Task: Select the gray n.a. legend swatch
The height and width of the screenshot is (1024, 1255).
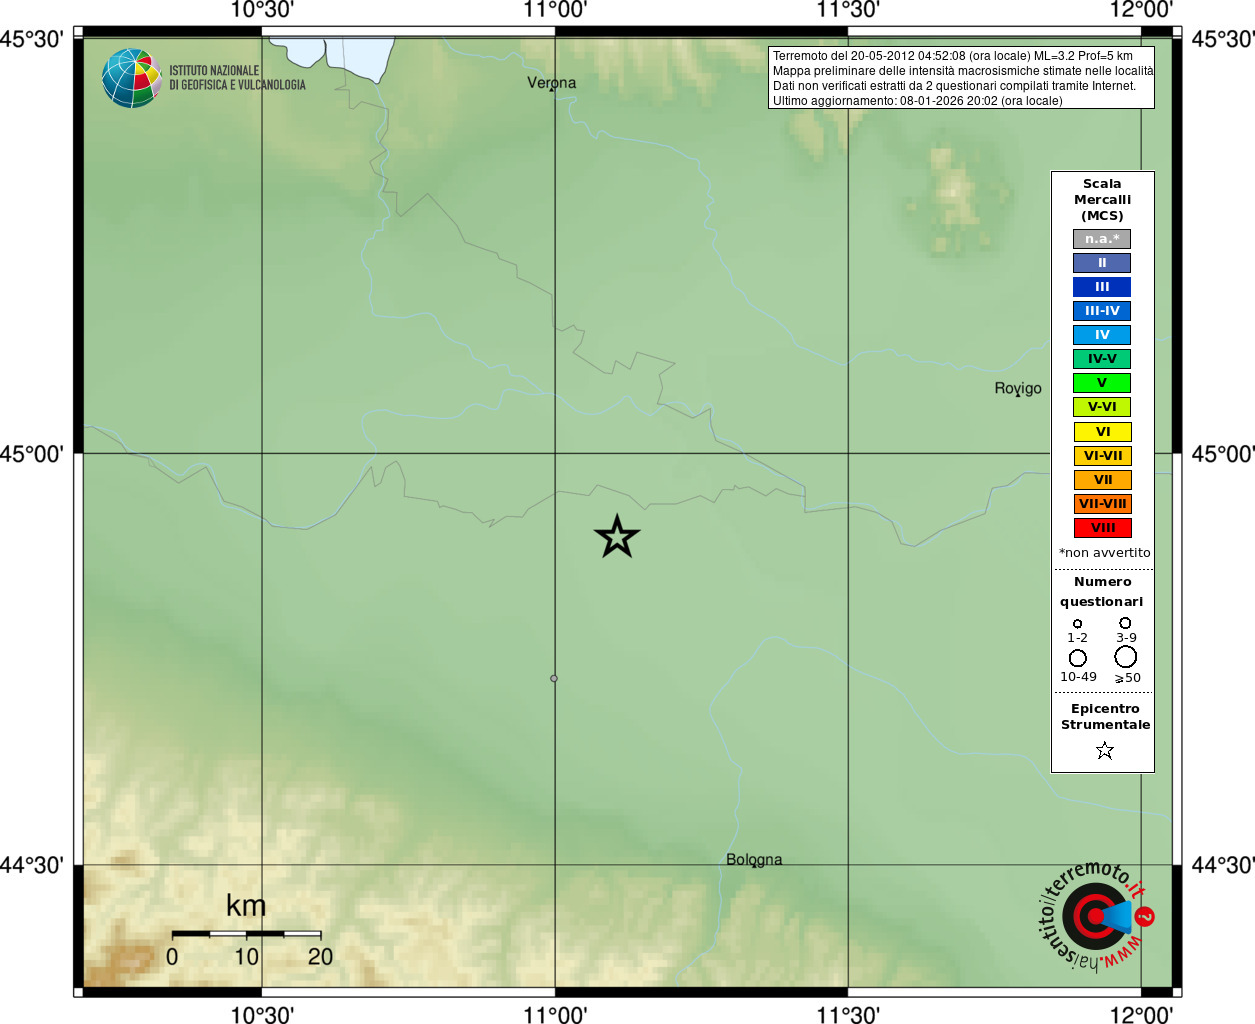Action: pyautogui.click(x=1102, y=239)
